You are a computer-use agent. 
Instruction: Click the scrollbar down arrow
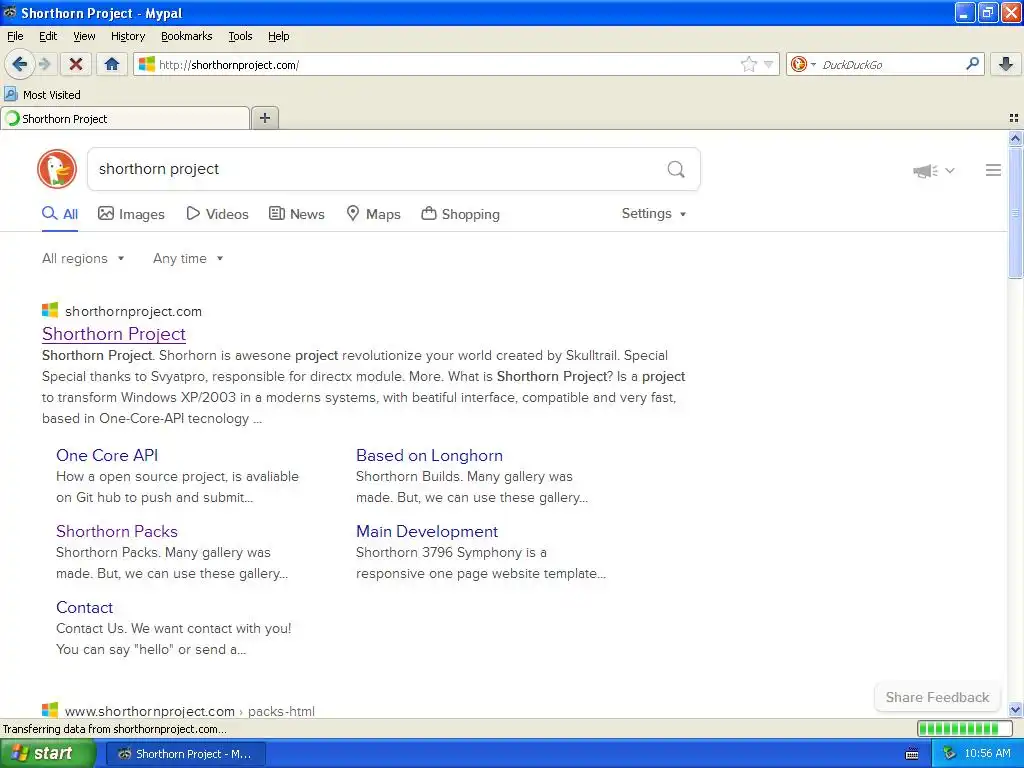coord(1015,709)
